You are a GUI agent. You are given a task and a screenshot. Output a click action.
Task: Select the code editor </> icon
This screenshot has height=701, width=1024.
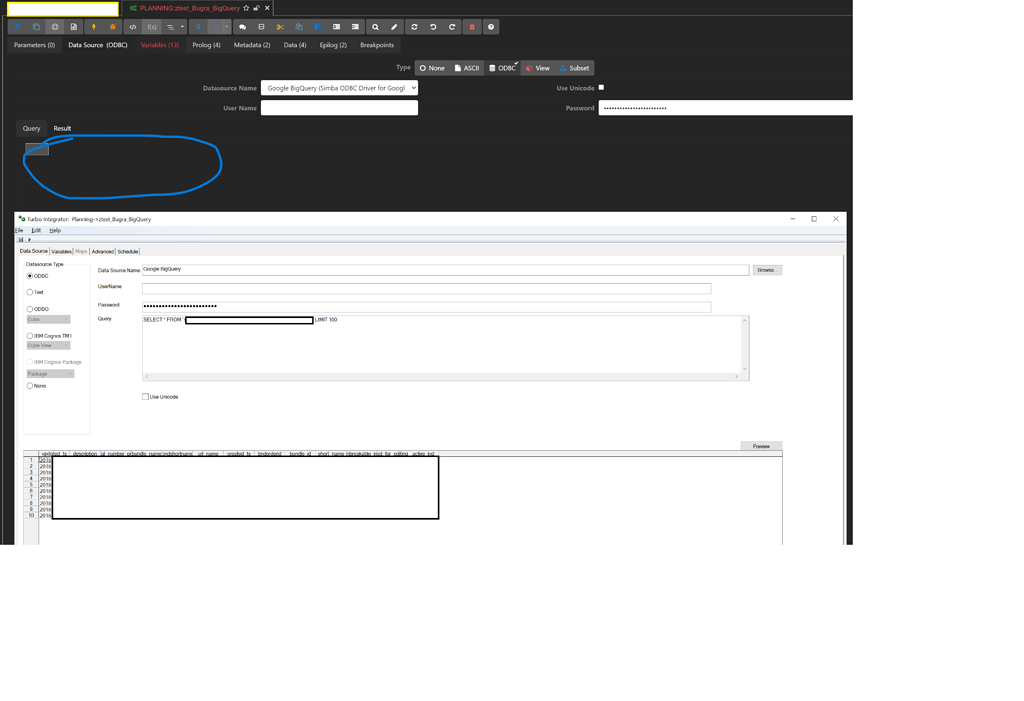[x=132, y=27]
